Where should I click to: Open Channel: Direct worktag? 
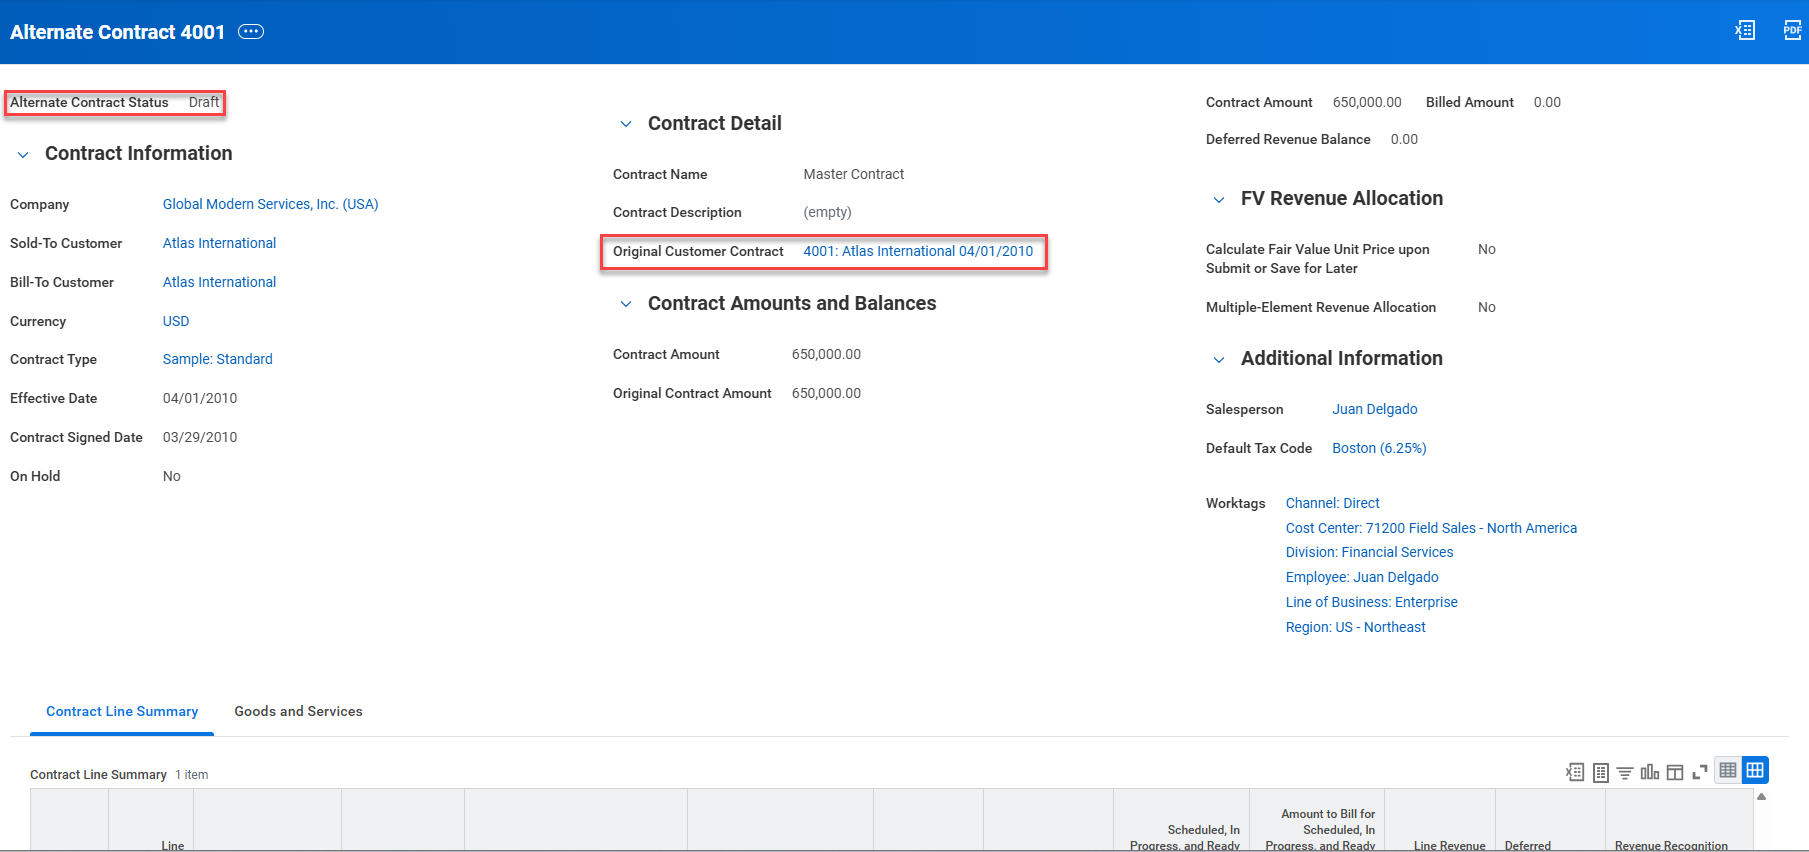point(1332,503)
